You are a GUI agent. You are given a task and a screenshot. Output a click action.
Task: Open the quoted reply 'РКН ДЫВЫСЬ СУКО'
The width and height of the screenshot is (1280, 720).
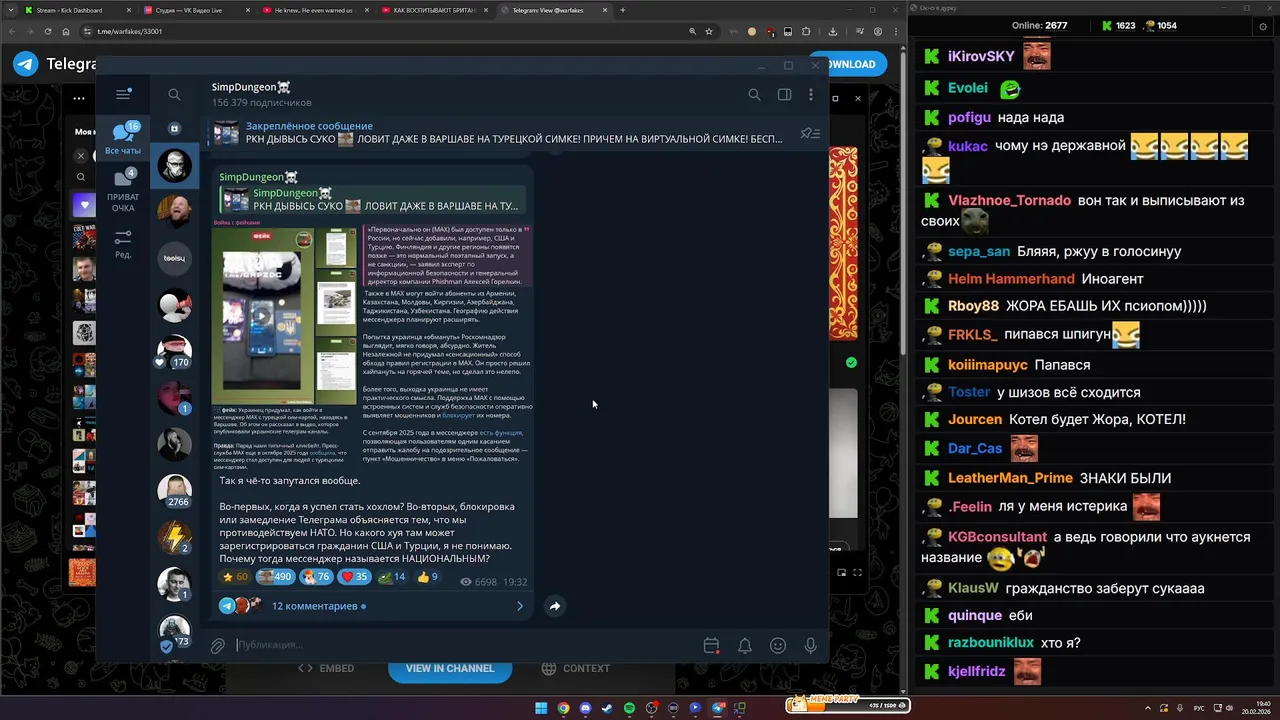[374, 199]
